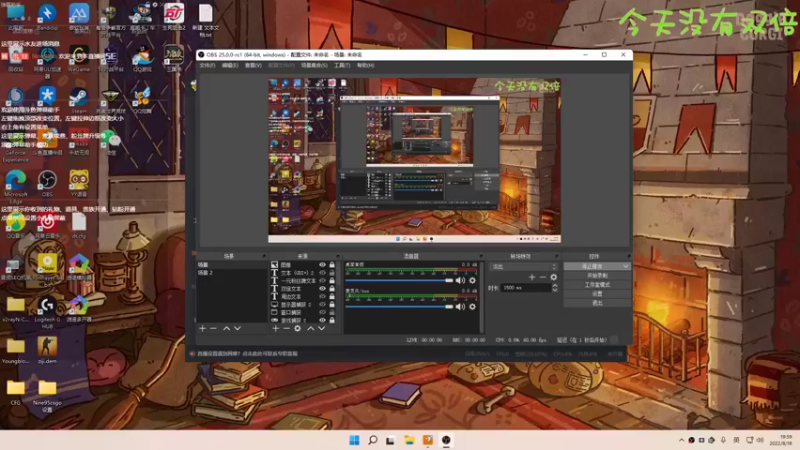The image size is (800, 450).
Task: Pop out the 转场特效 dock panel
Action: pos(557,256)
